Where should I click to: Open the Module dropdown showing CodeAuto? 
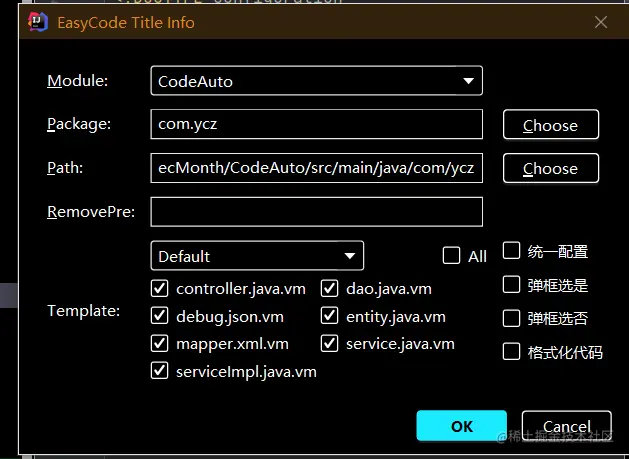(316, 81)
